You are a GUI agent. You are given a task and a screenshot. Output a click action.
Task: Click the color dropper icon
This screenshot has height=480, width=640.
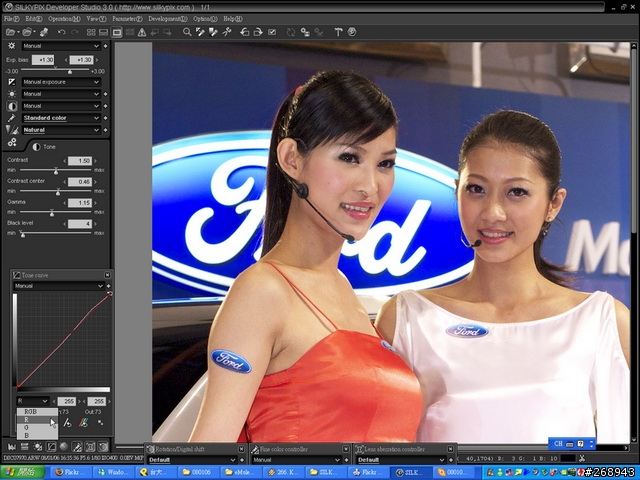click(x=12, y=118)
